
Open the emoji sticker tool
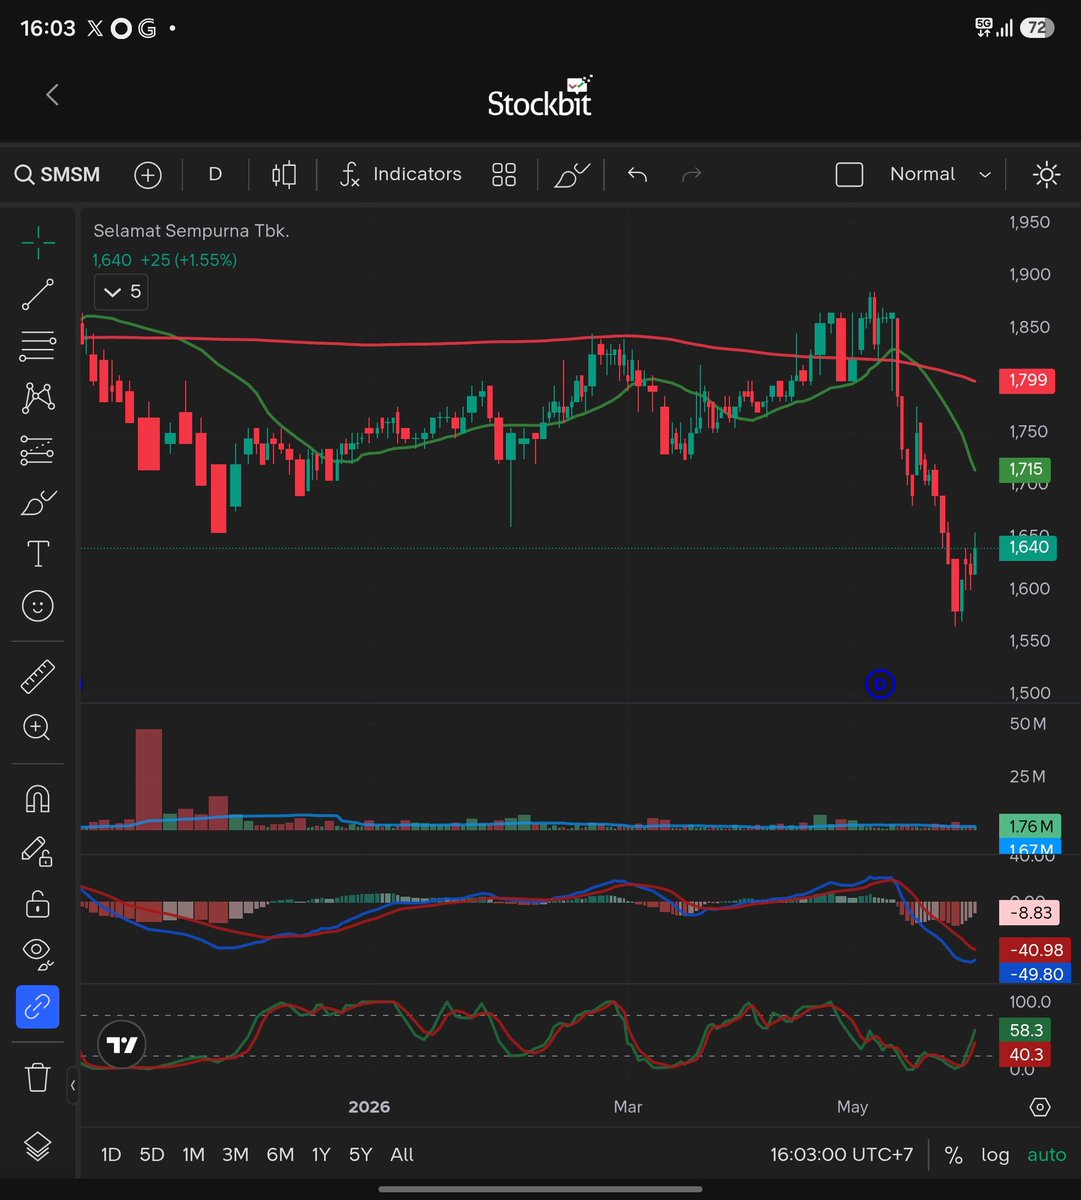click(x=38, y=606)
